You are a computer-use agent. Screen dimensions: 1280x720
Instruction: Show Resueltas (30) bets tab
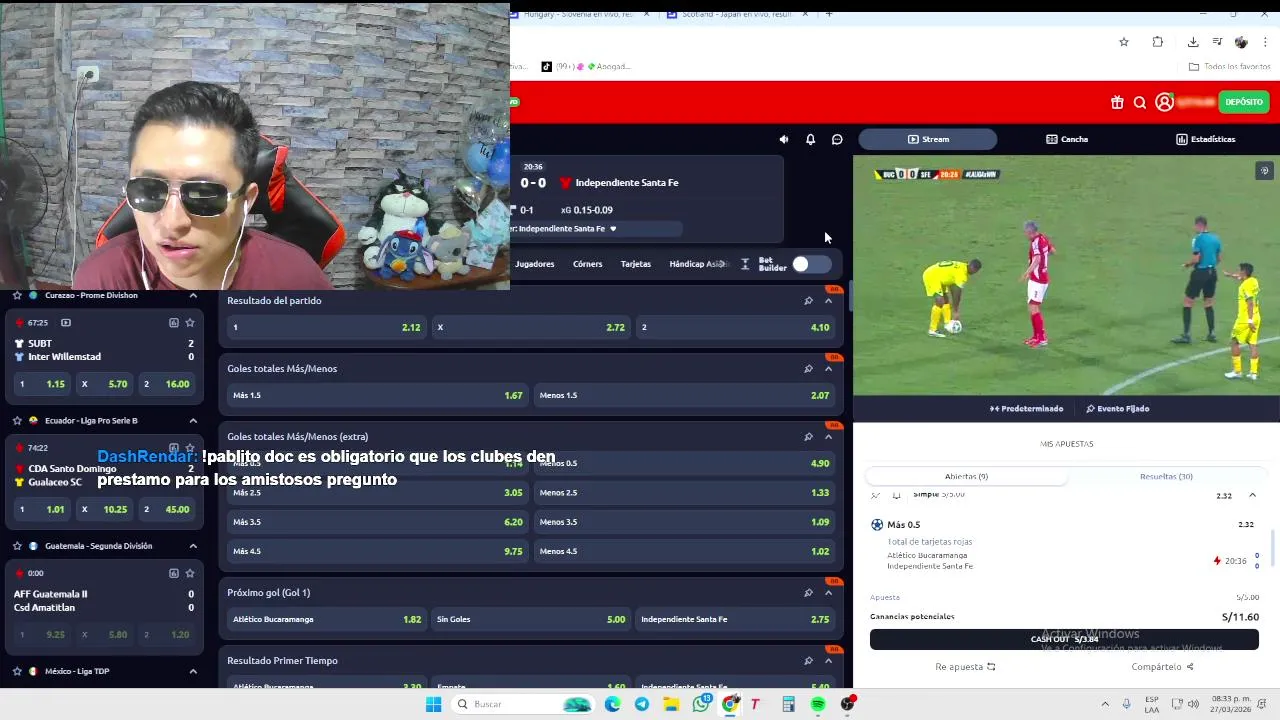(x=1166, y=476)
